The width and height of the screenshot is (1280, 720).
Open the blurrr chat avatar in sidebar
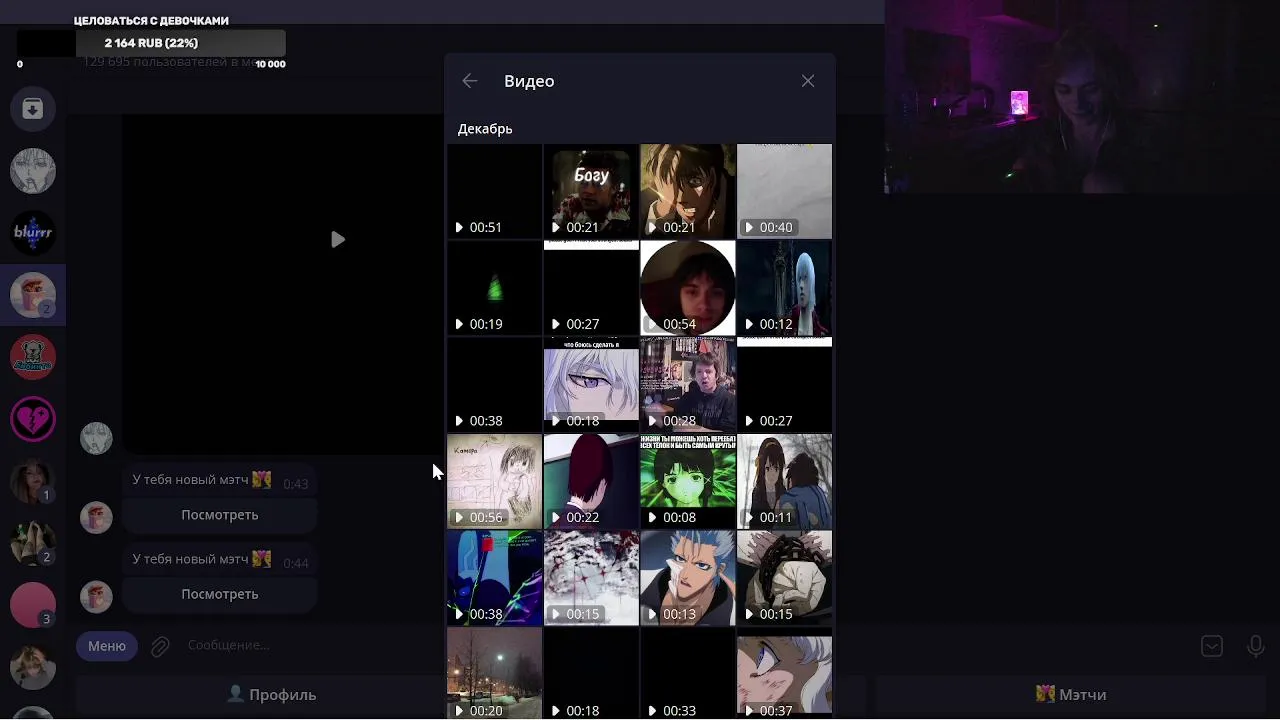coord(33,233)
